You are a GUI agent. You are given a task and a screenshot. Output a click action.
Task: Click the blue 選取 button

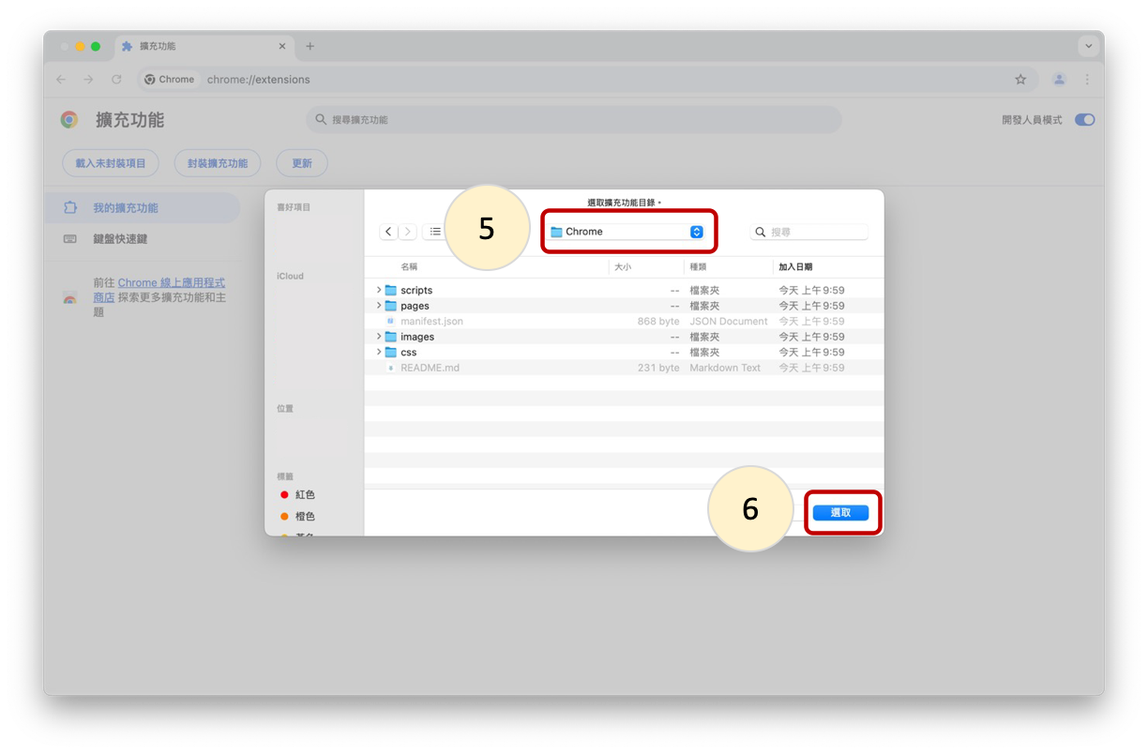pyautogui.click(x=840, y=513)
